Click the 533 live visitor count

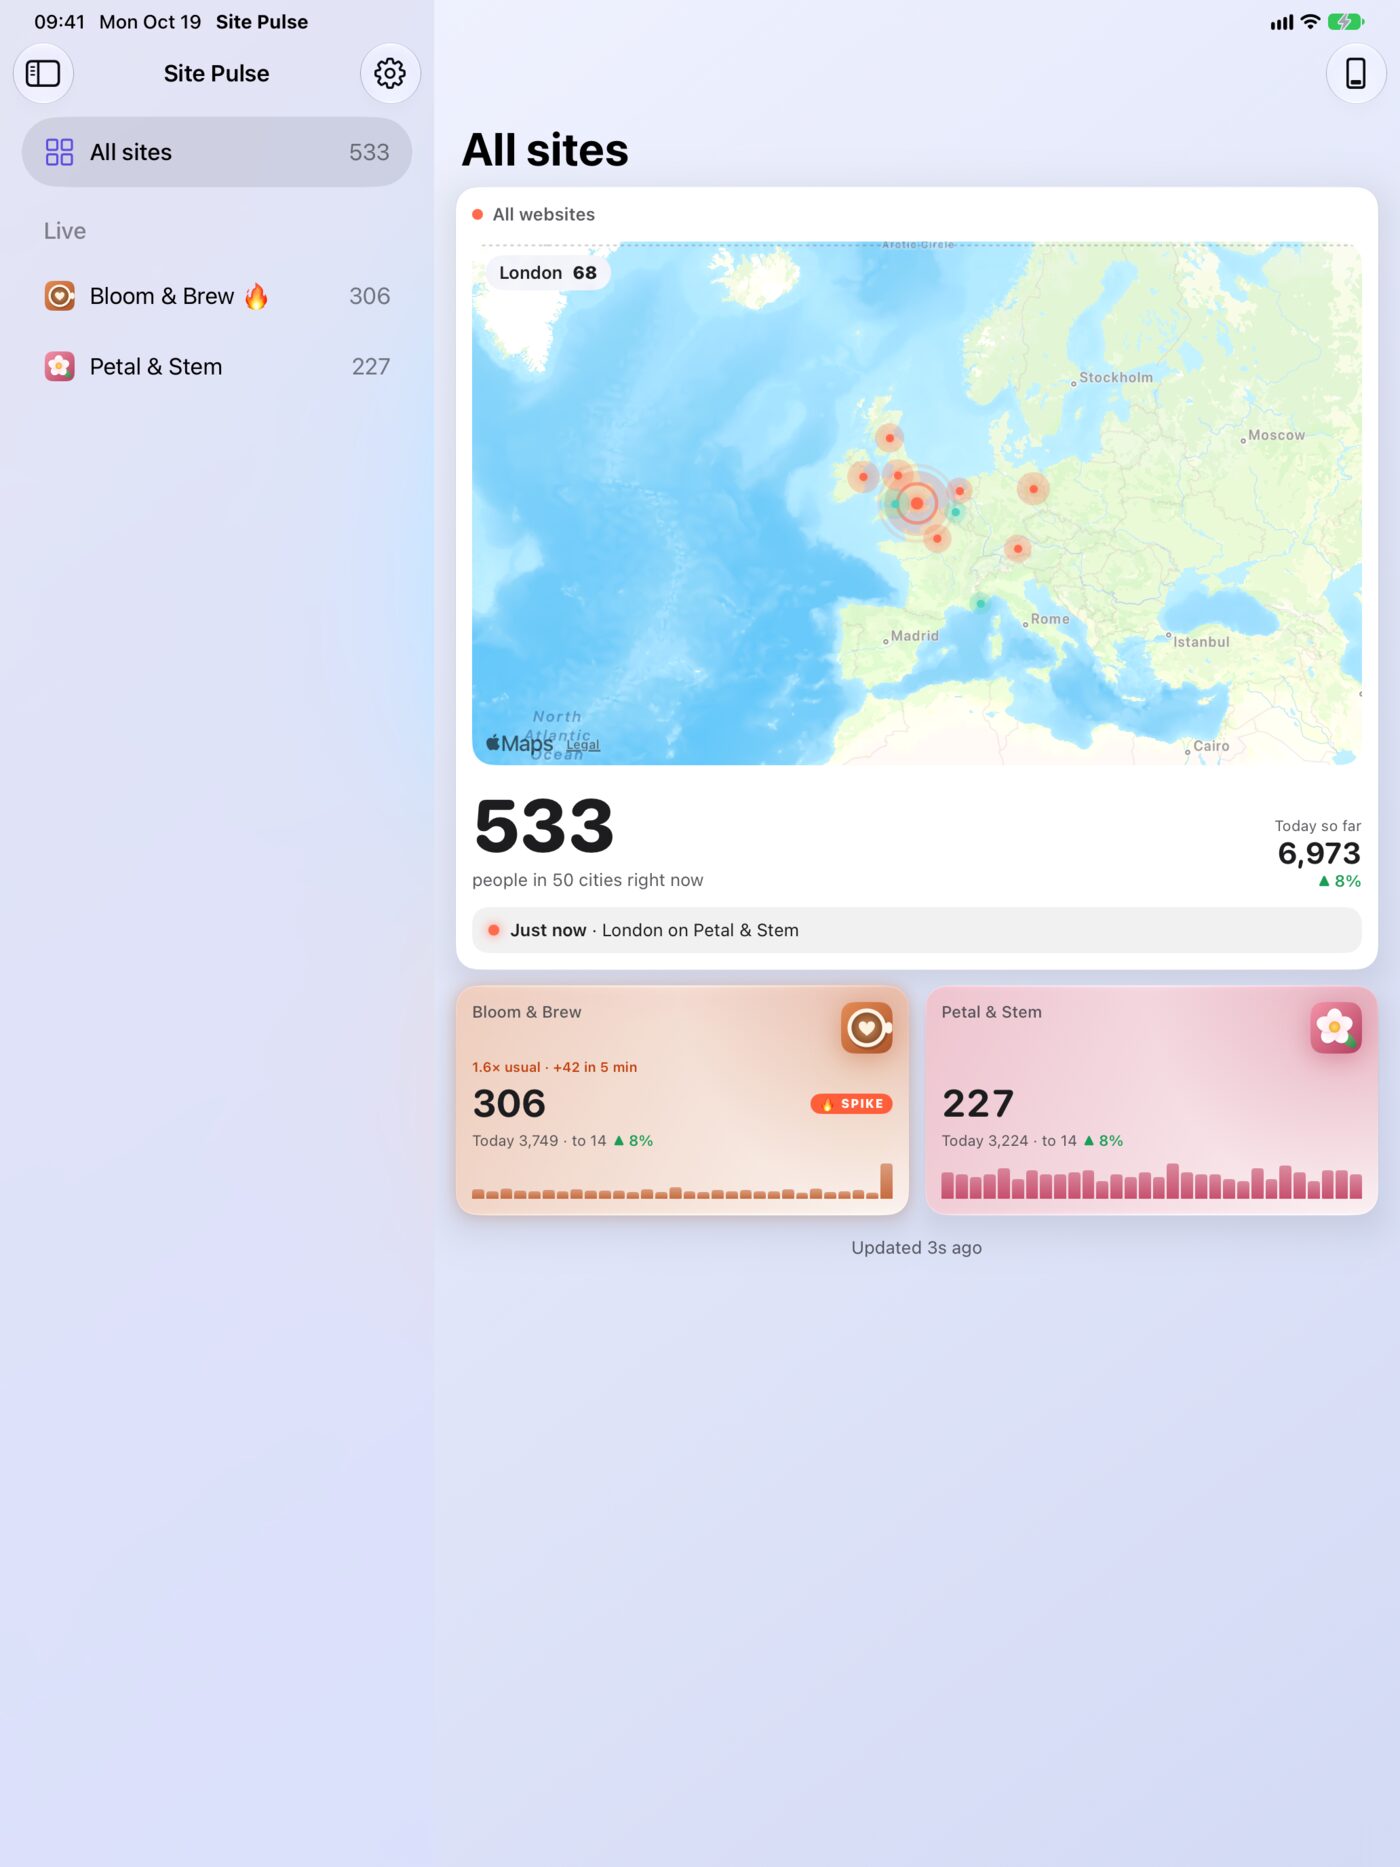click(x=544, y=827)
